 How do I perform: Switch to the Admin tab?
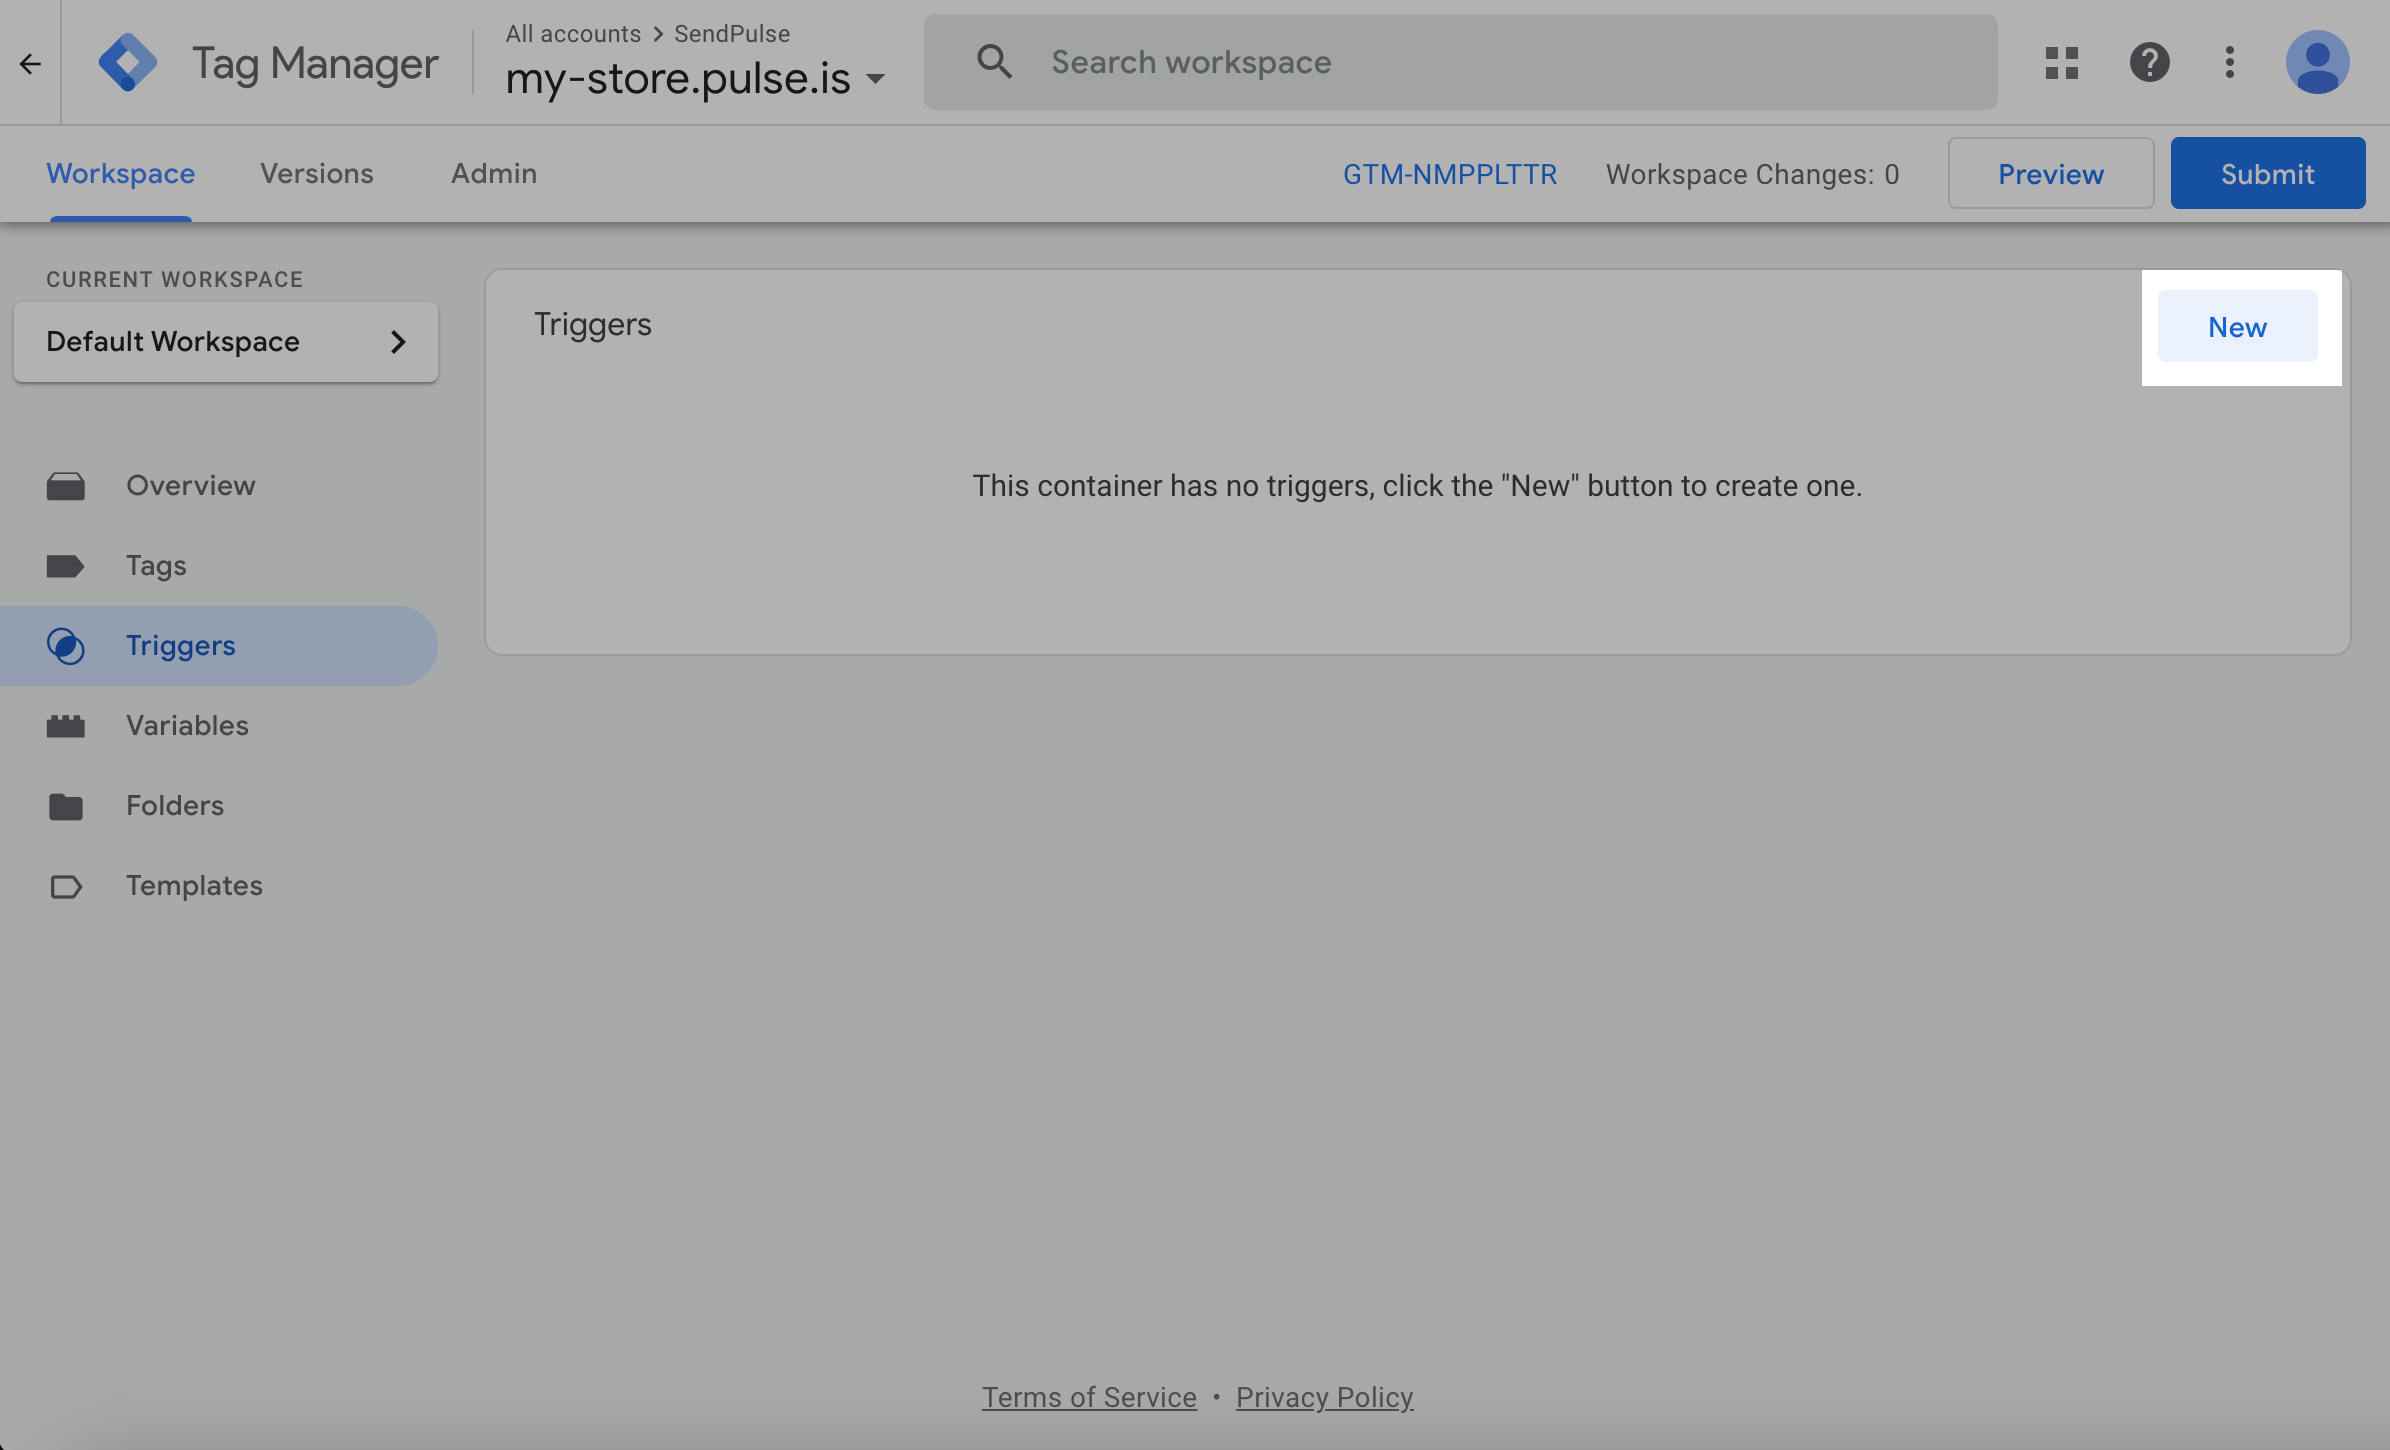(x=493, y=174)
